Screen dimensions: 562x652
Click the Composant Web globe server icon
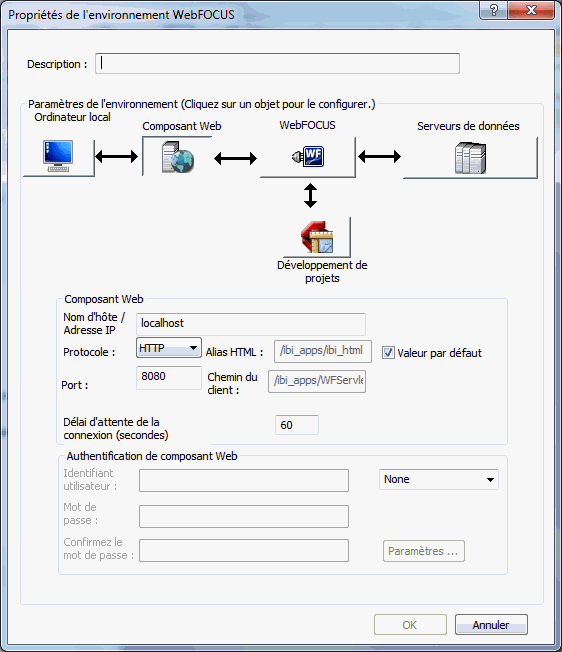(178, 157)
